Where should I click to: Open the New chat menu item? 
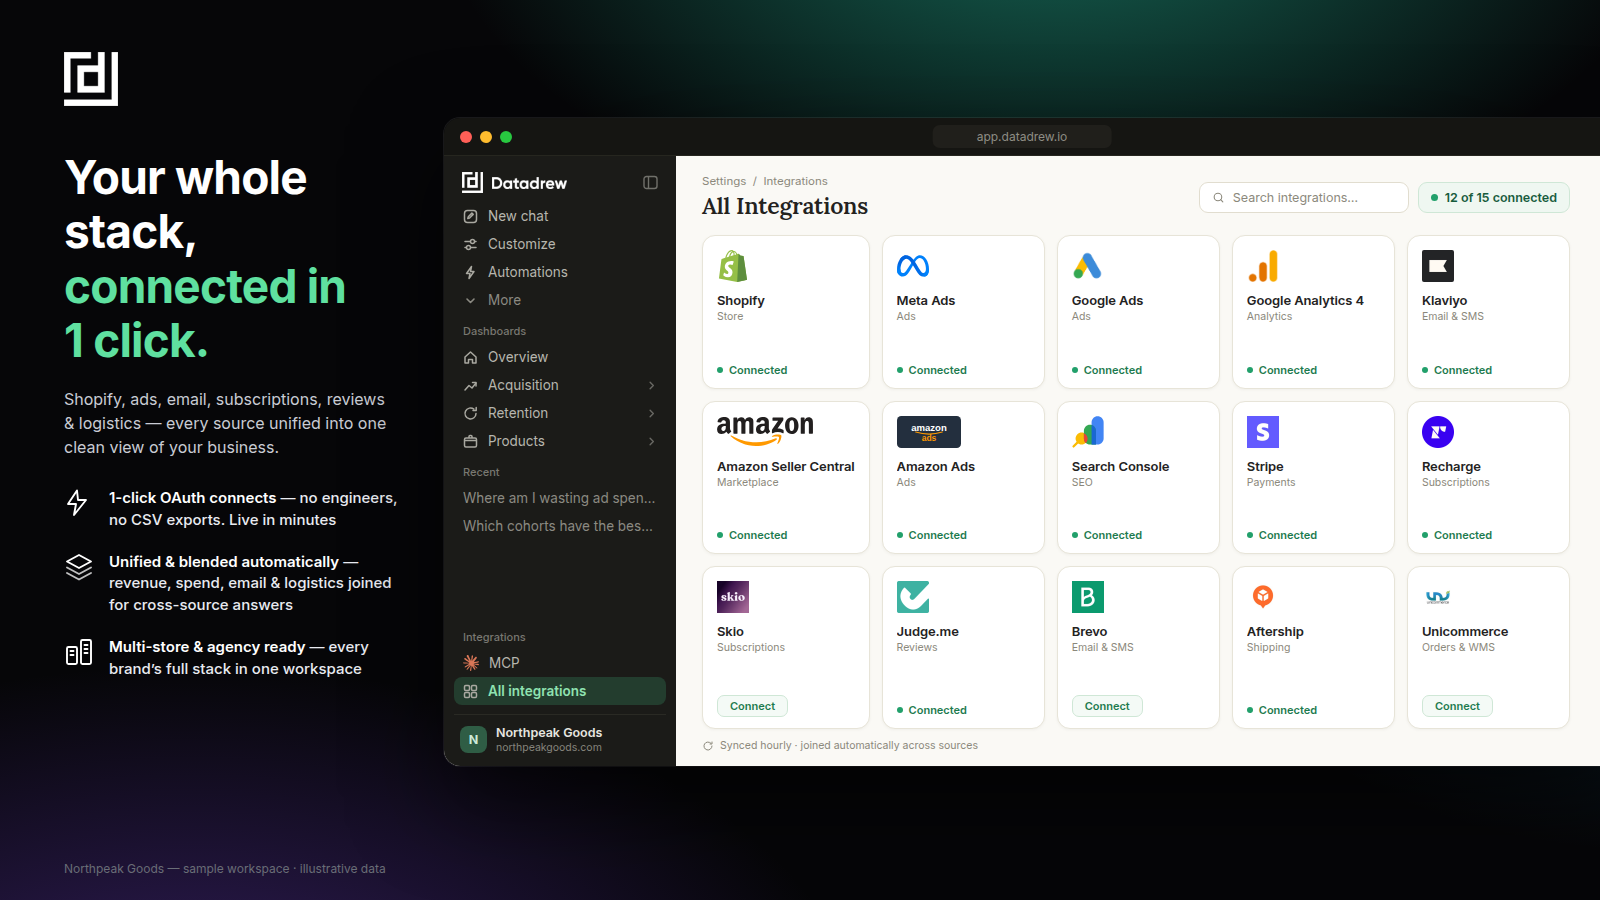[x=560, y=216]
